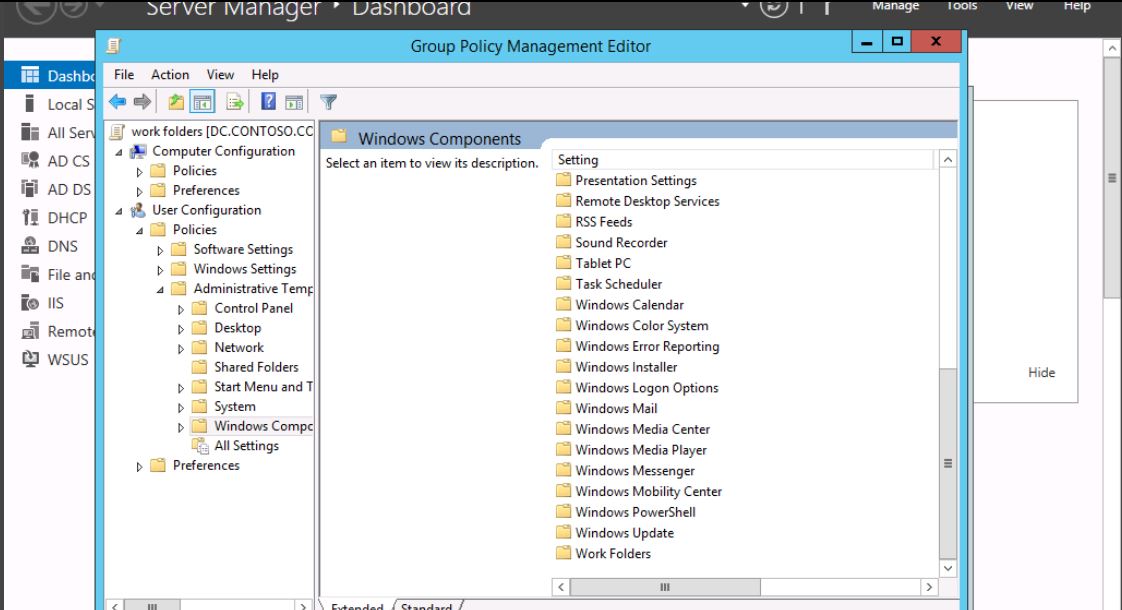
Task: Go up one level with the folder-arrow icon
Action: tap(176, 102)
